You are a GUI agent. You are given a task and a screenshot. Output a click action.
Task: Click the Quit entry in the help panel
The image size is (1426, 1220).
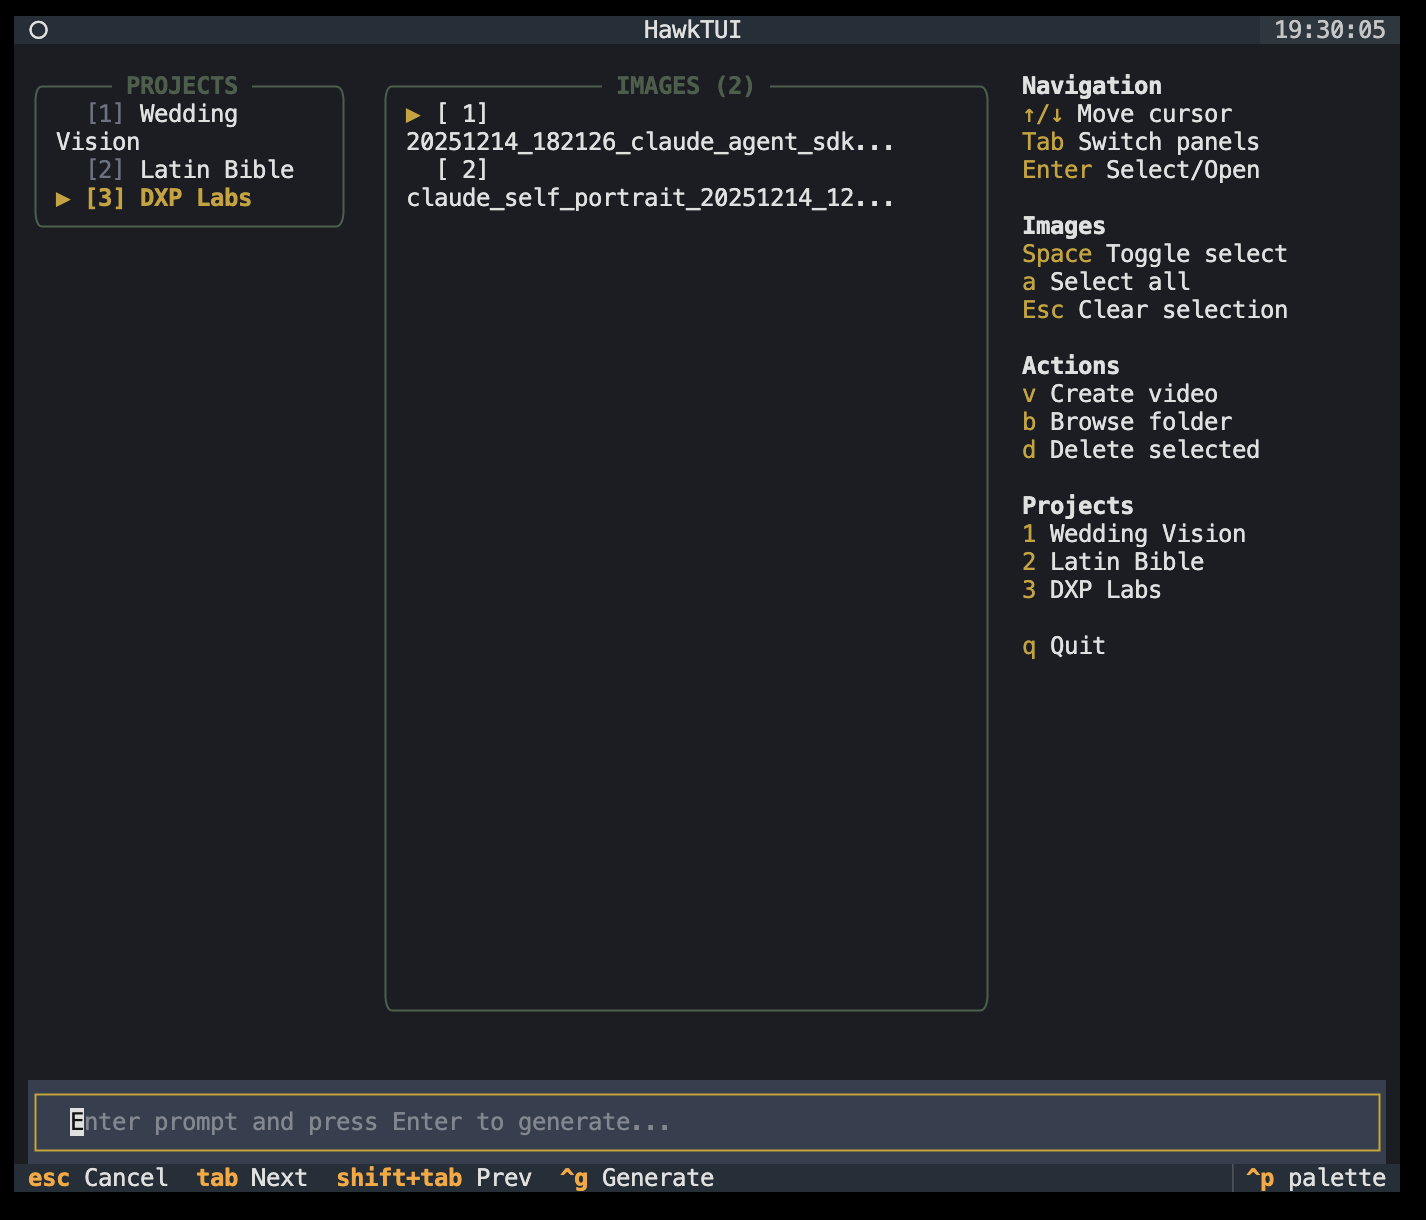pyautogui.click(x=1063, y=645)
